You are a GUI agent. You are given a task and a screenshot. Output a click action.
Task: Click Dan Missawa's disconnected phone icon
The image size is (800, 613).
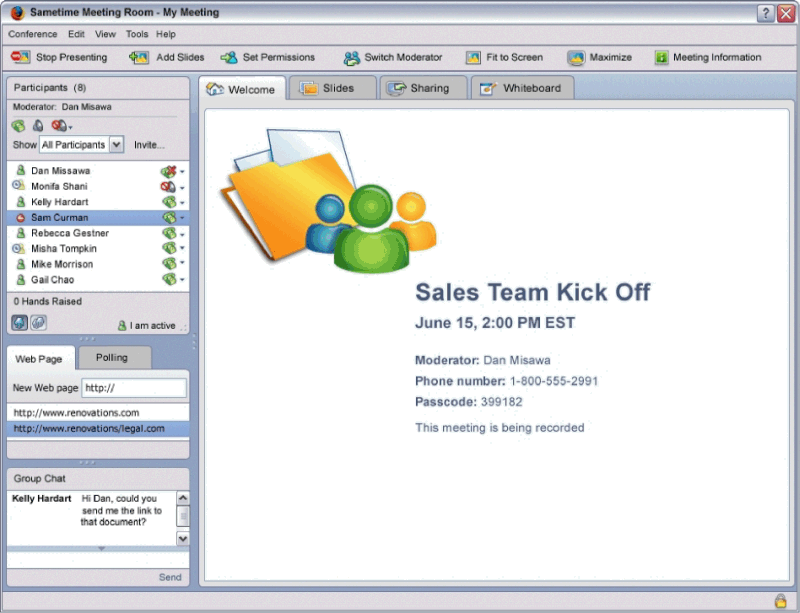point(168,171)
